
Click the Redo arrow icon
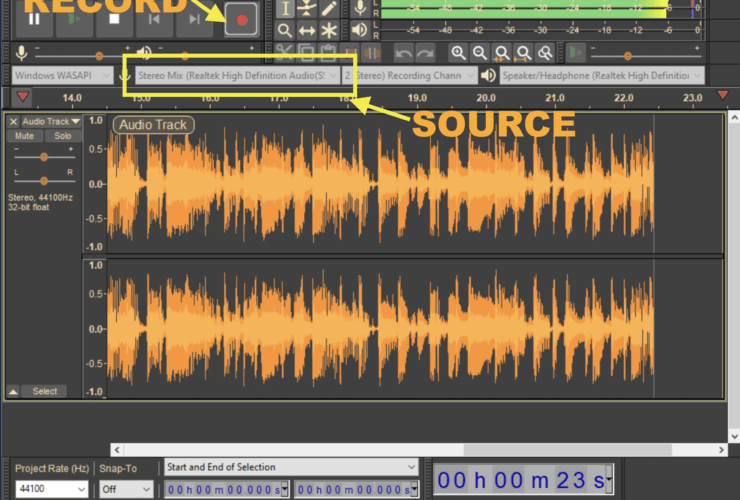point(426,53)
